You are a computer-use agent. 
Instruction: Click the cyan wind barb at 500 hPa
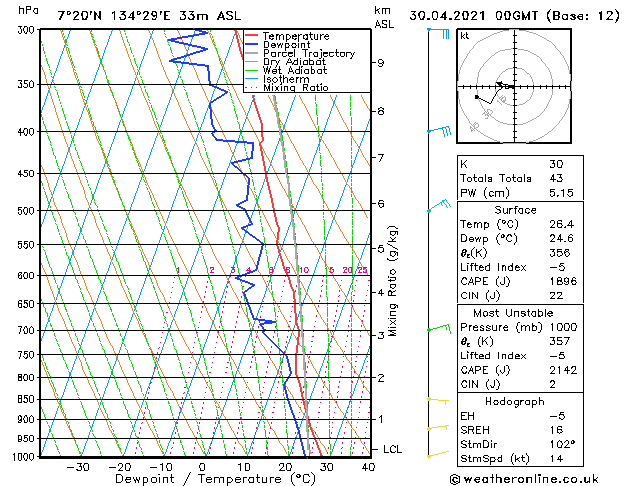(439, 205)
